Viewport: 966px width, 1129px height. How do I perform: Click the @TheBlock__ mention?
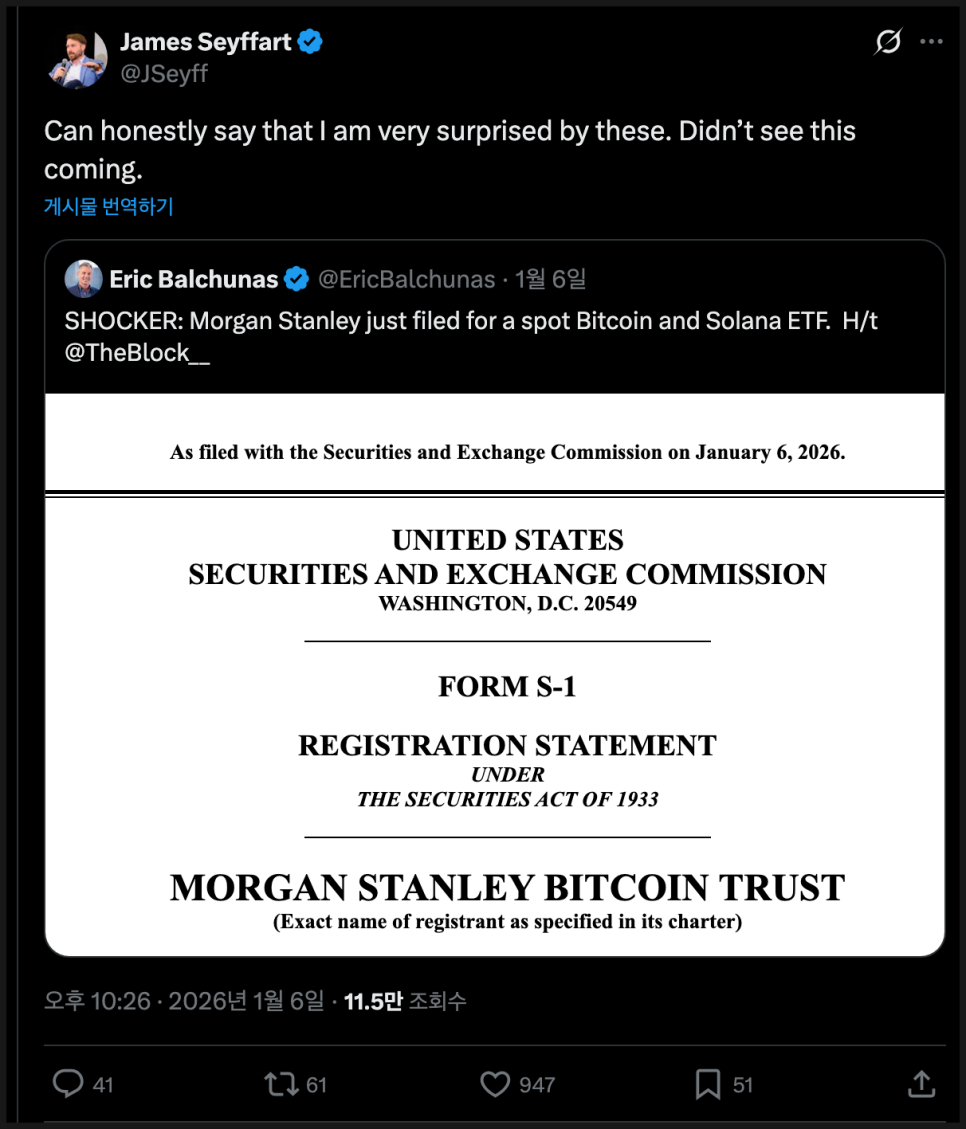[x=137, y=353]
